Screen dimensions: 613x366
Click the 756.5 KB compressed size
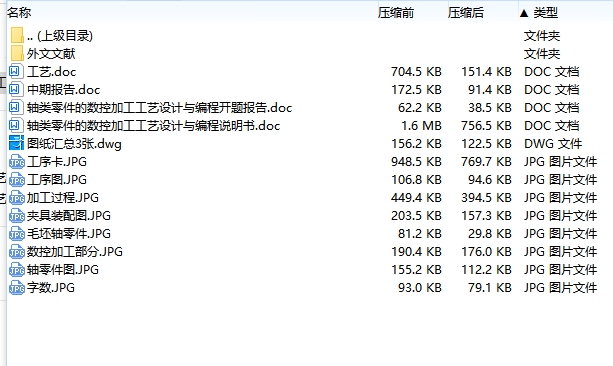tap(486, 126)
